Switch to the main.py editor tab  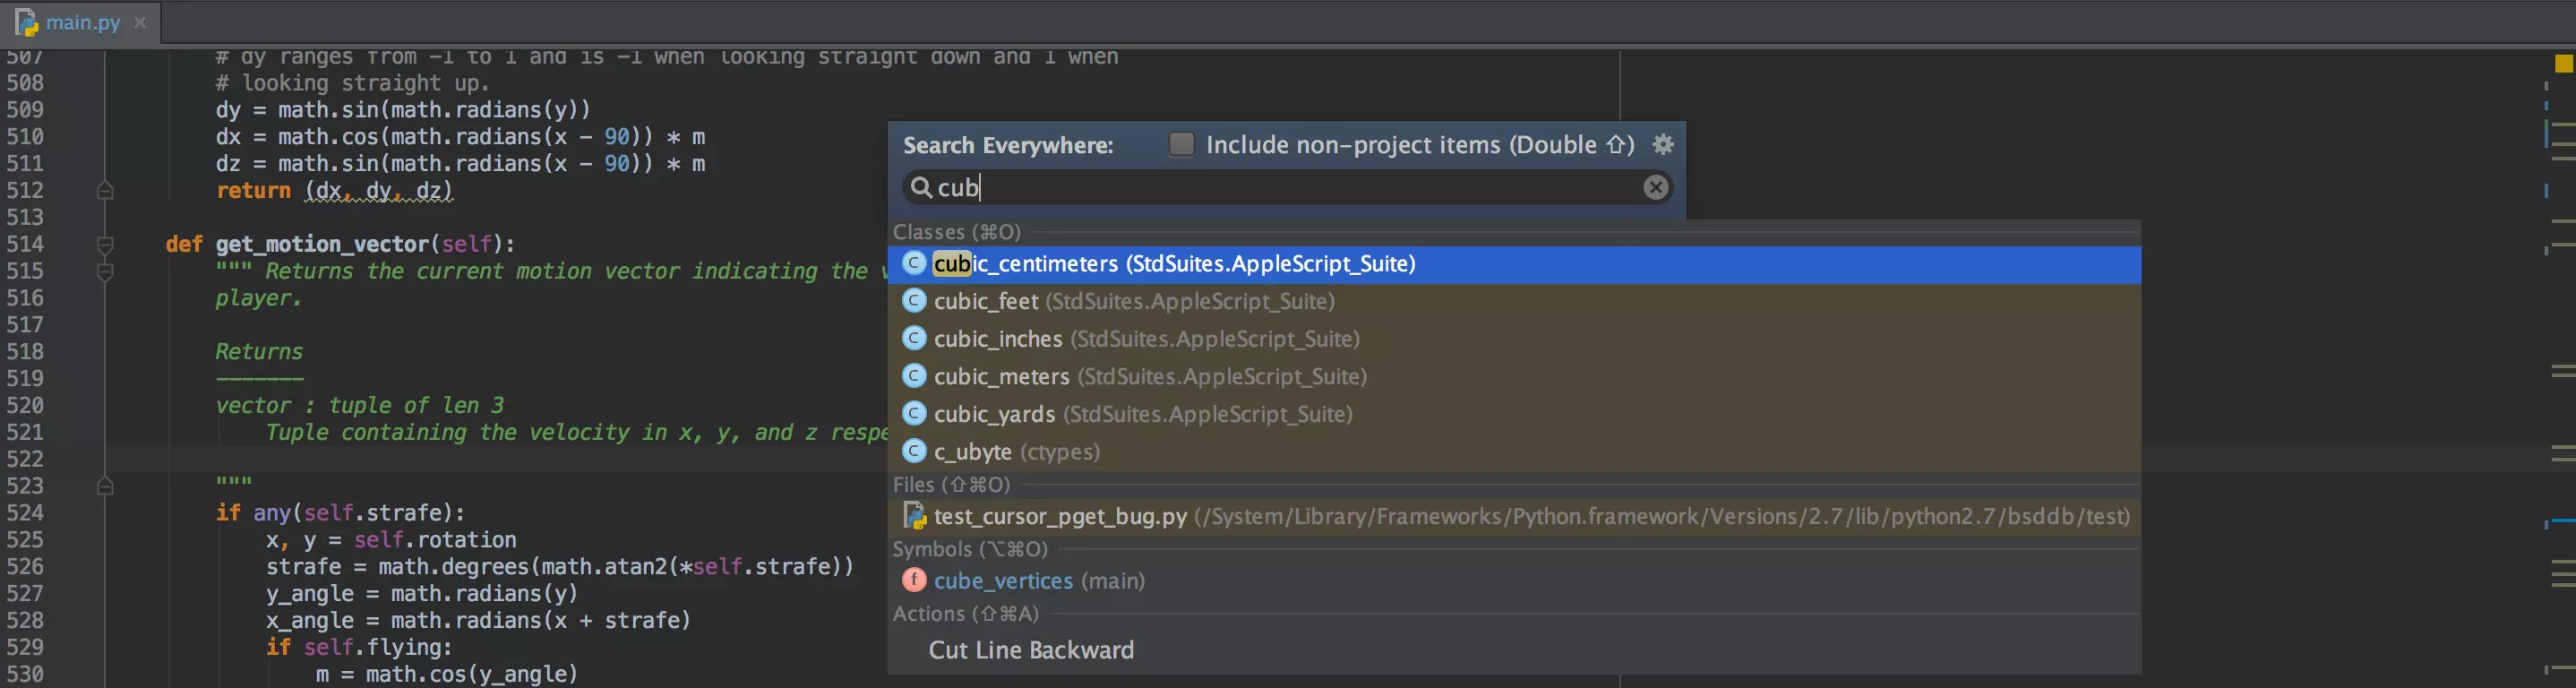(x=82, y=22)
